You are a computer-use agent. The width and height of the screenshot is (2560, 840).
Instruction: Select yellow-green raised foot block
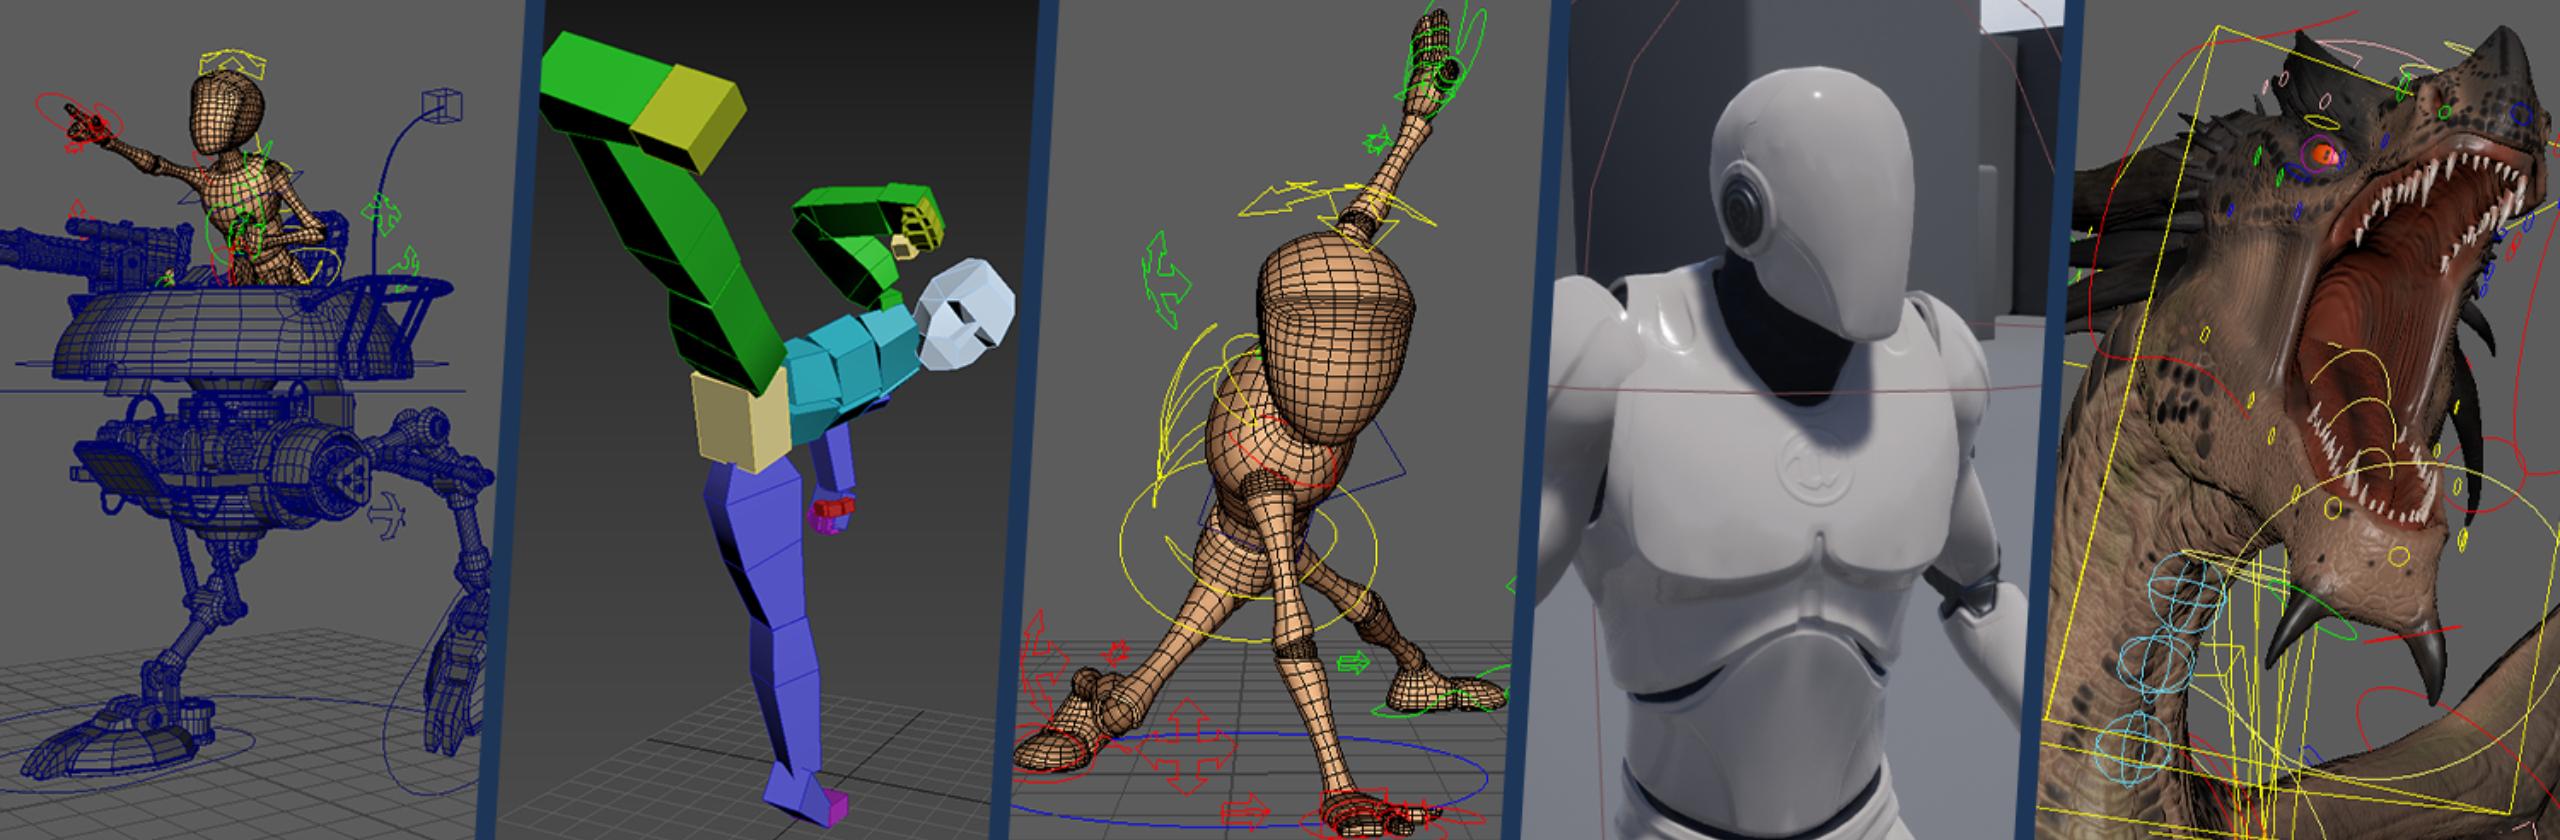[x=690, y=117]
